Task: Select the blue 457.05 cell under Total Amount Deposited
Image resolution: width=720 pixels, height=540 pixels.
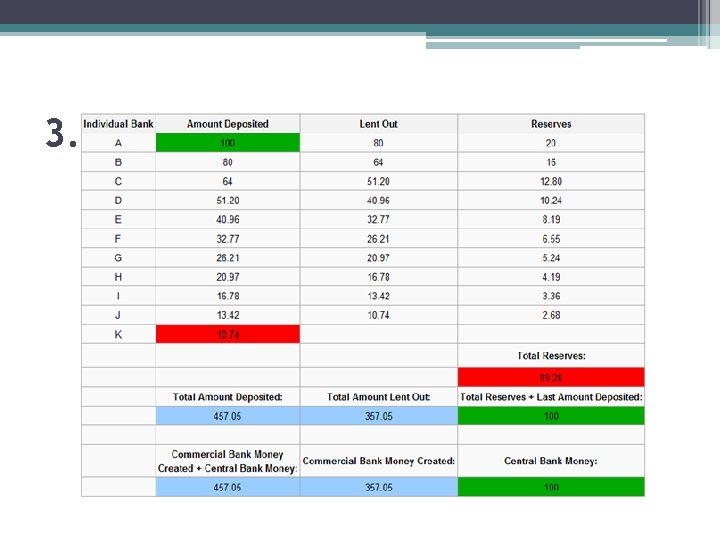Action: 228,416
